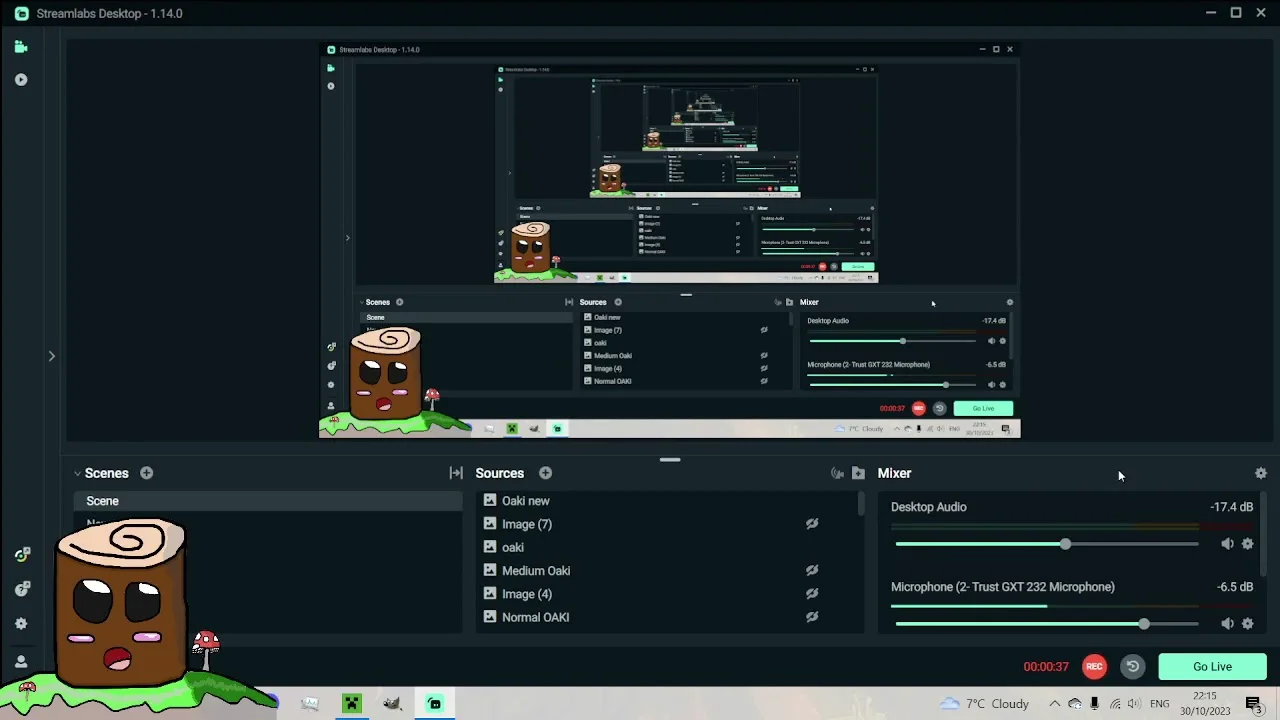Open Mixer advanced settings gear

(1260, 473)
